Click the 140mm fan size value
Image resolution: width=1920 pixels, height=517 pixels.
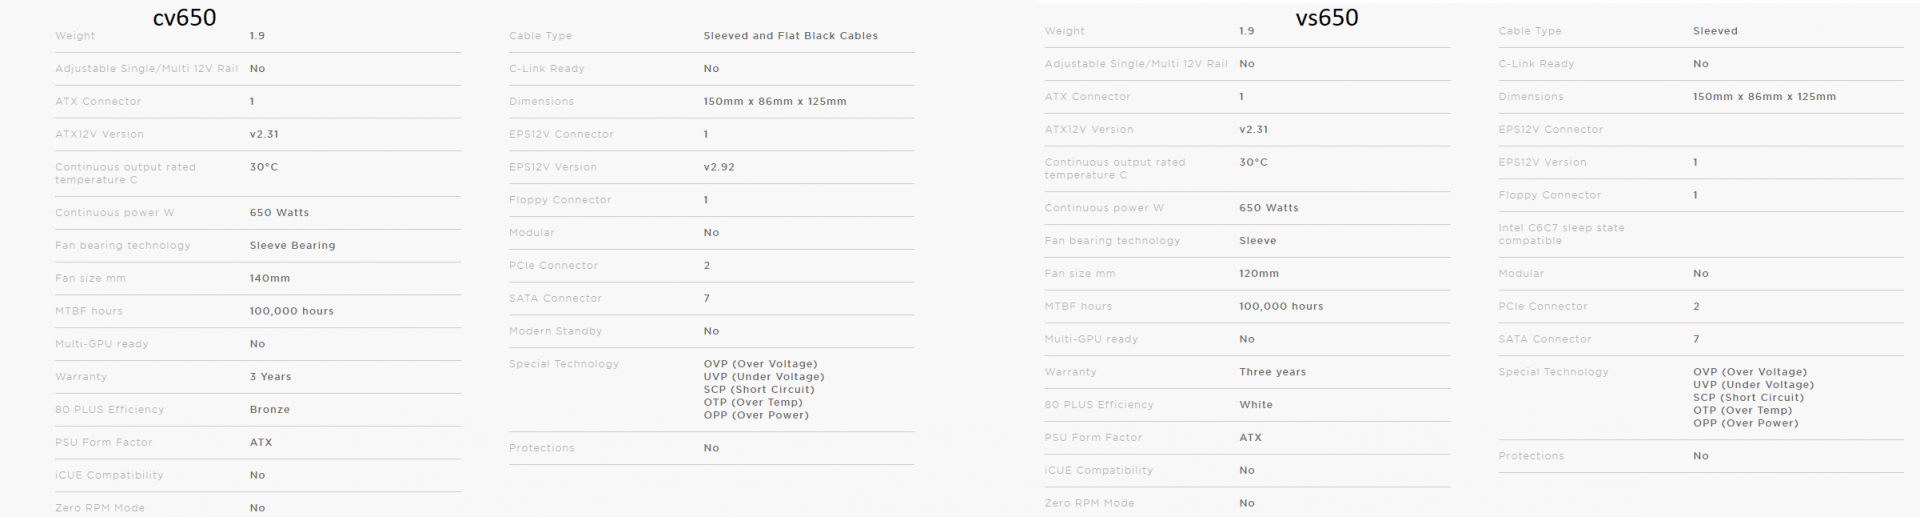pyautogui.click(x=269, y=279)
